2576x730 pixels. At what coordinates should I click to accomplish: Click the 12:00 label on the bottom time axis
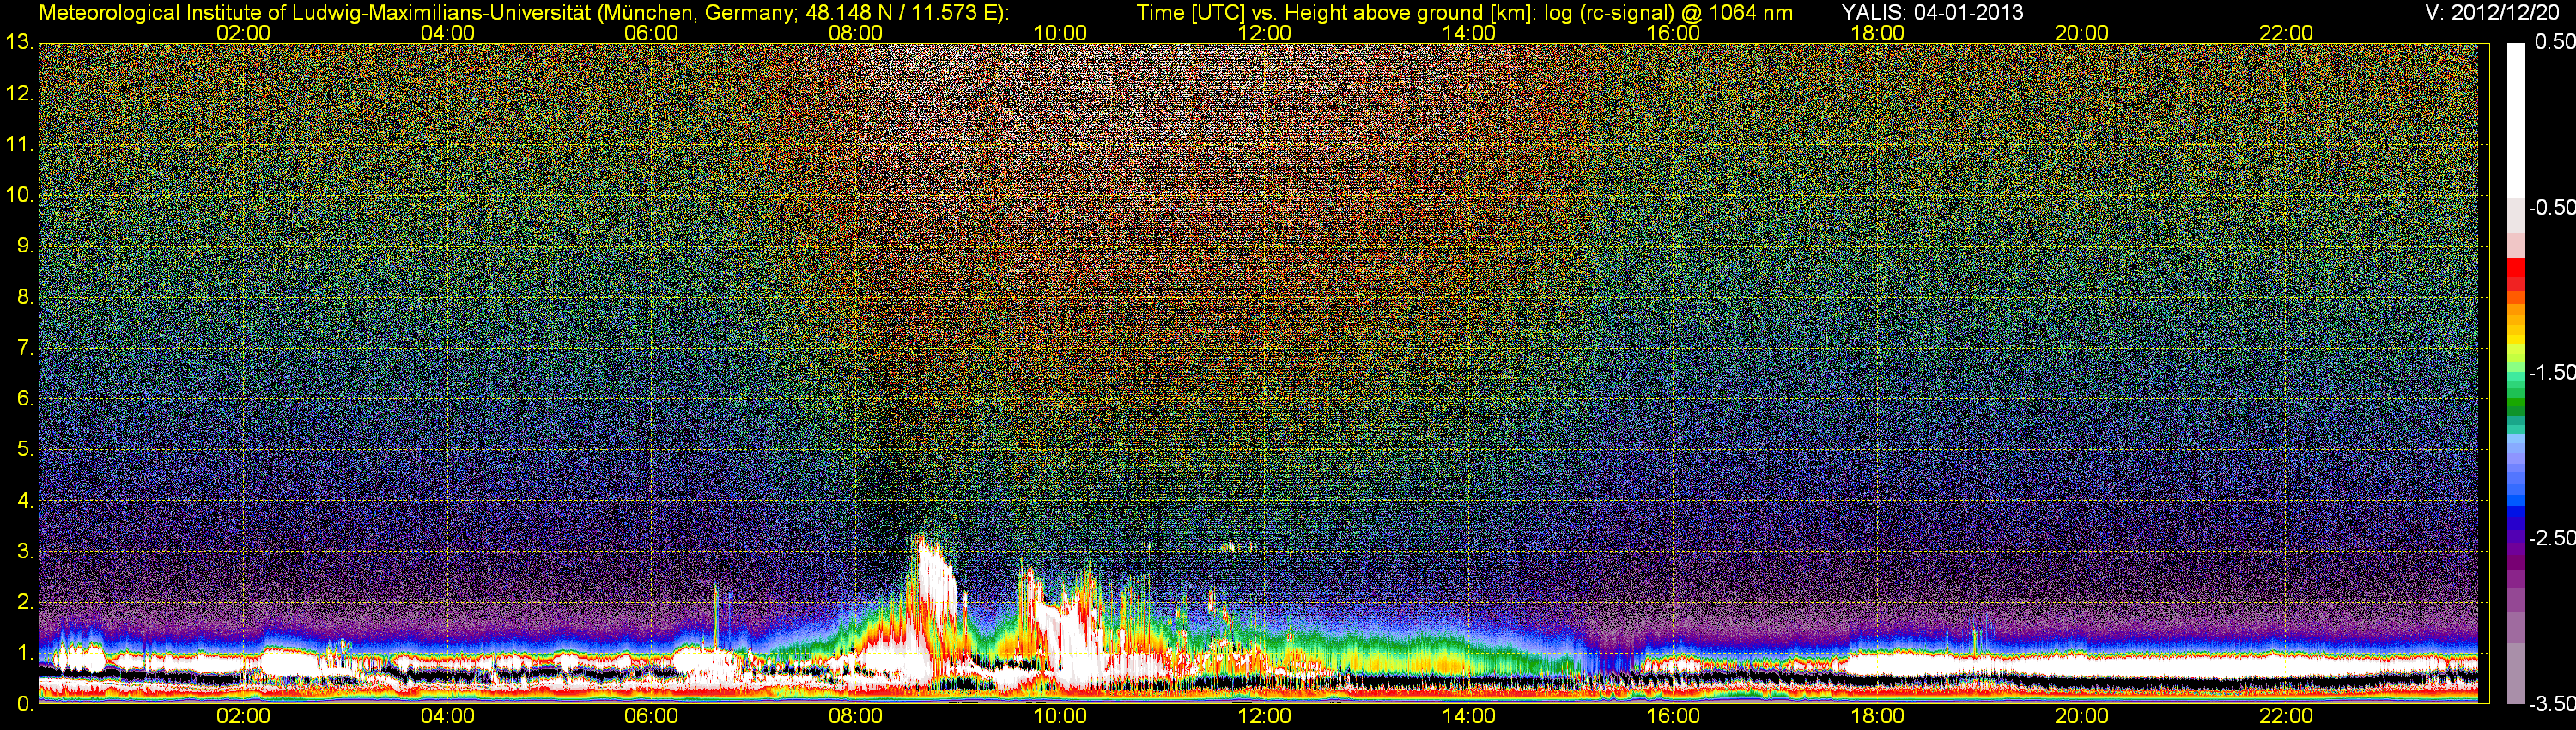click(1264, 716)
